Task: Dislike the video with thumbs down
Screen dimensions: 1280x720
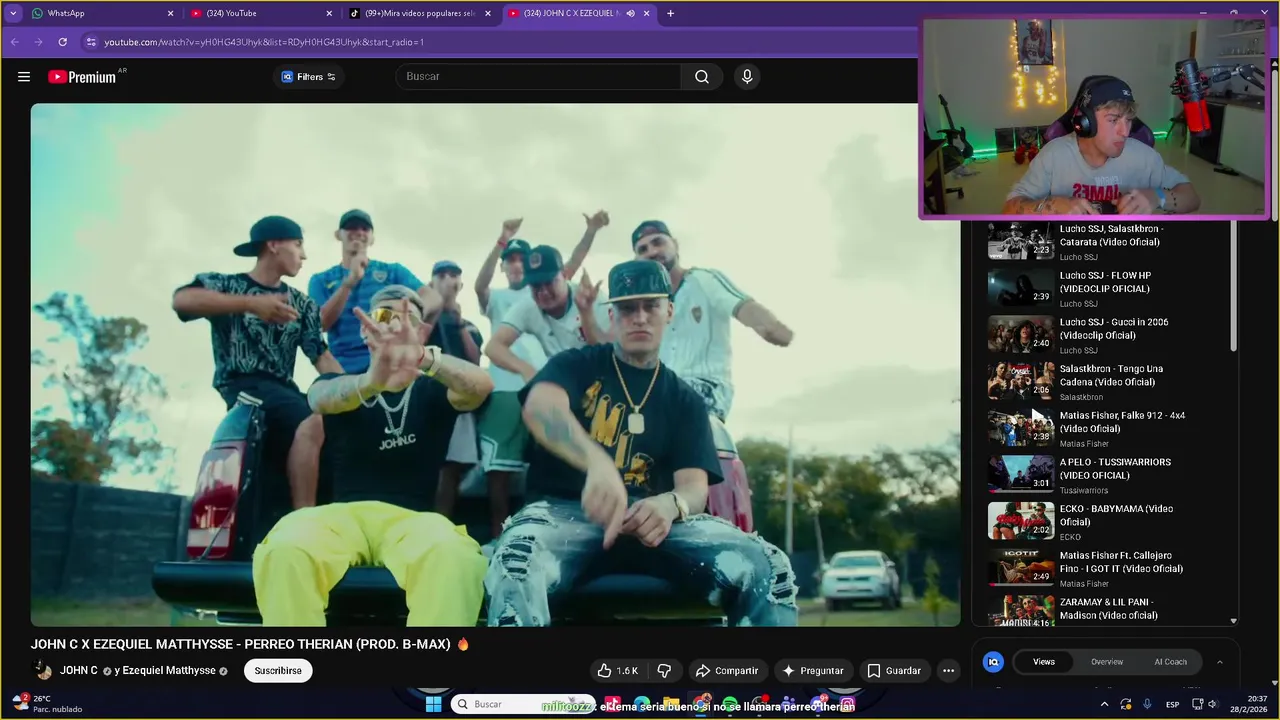Action: (664, 671)
